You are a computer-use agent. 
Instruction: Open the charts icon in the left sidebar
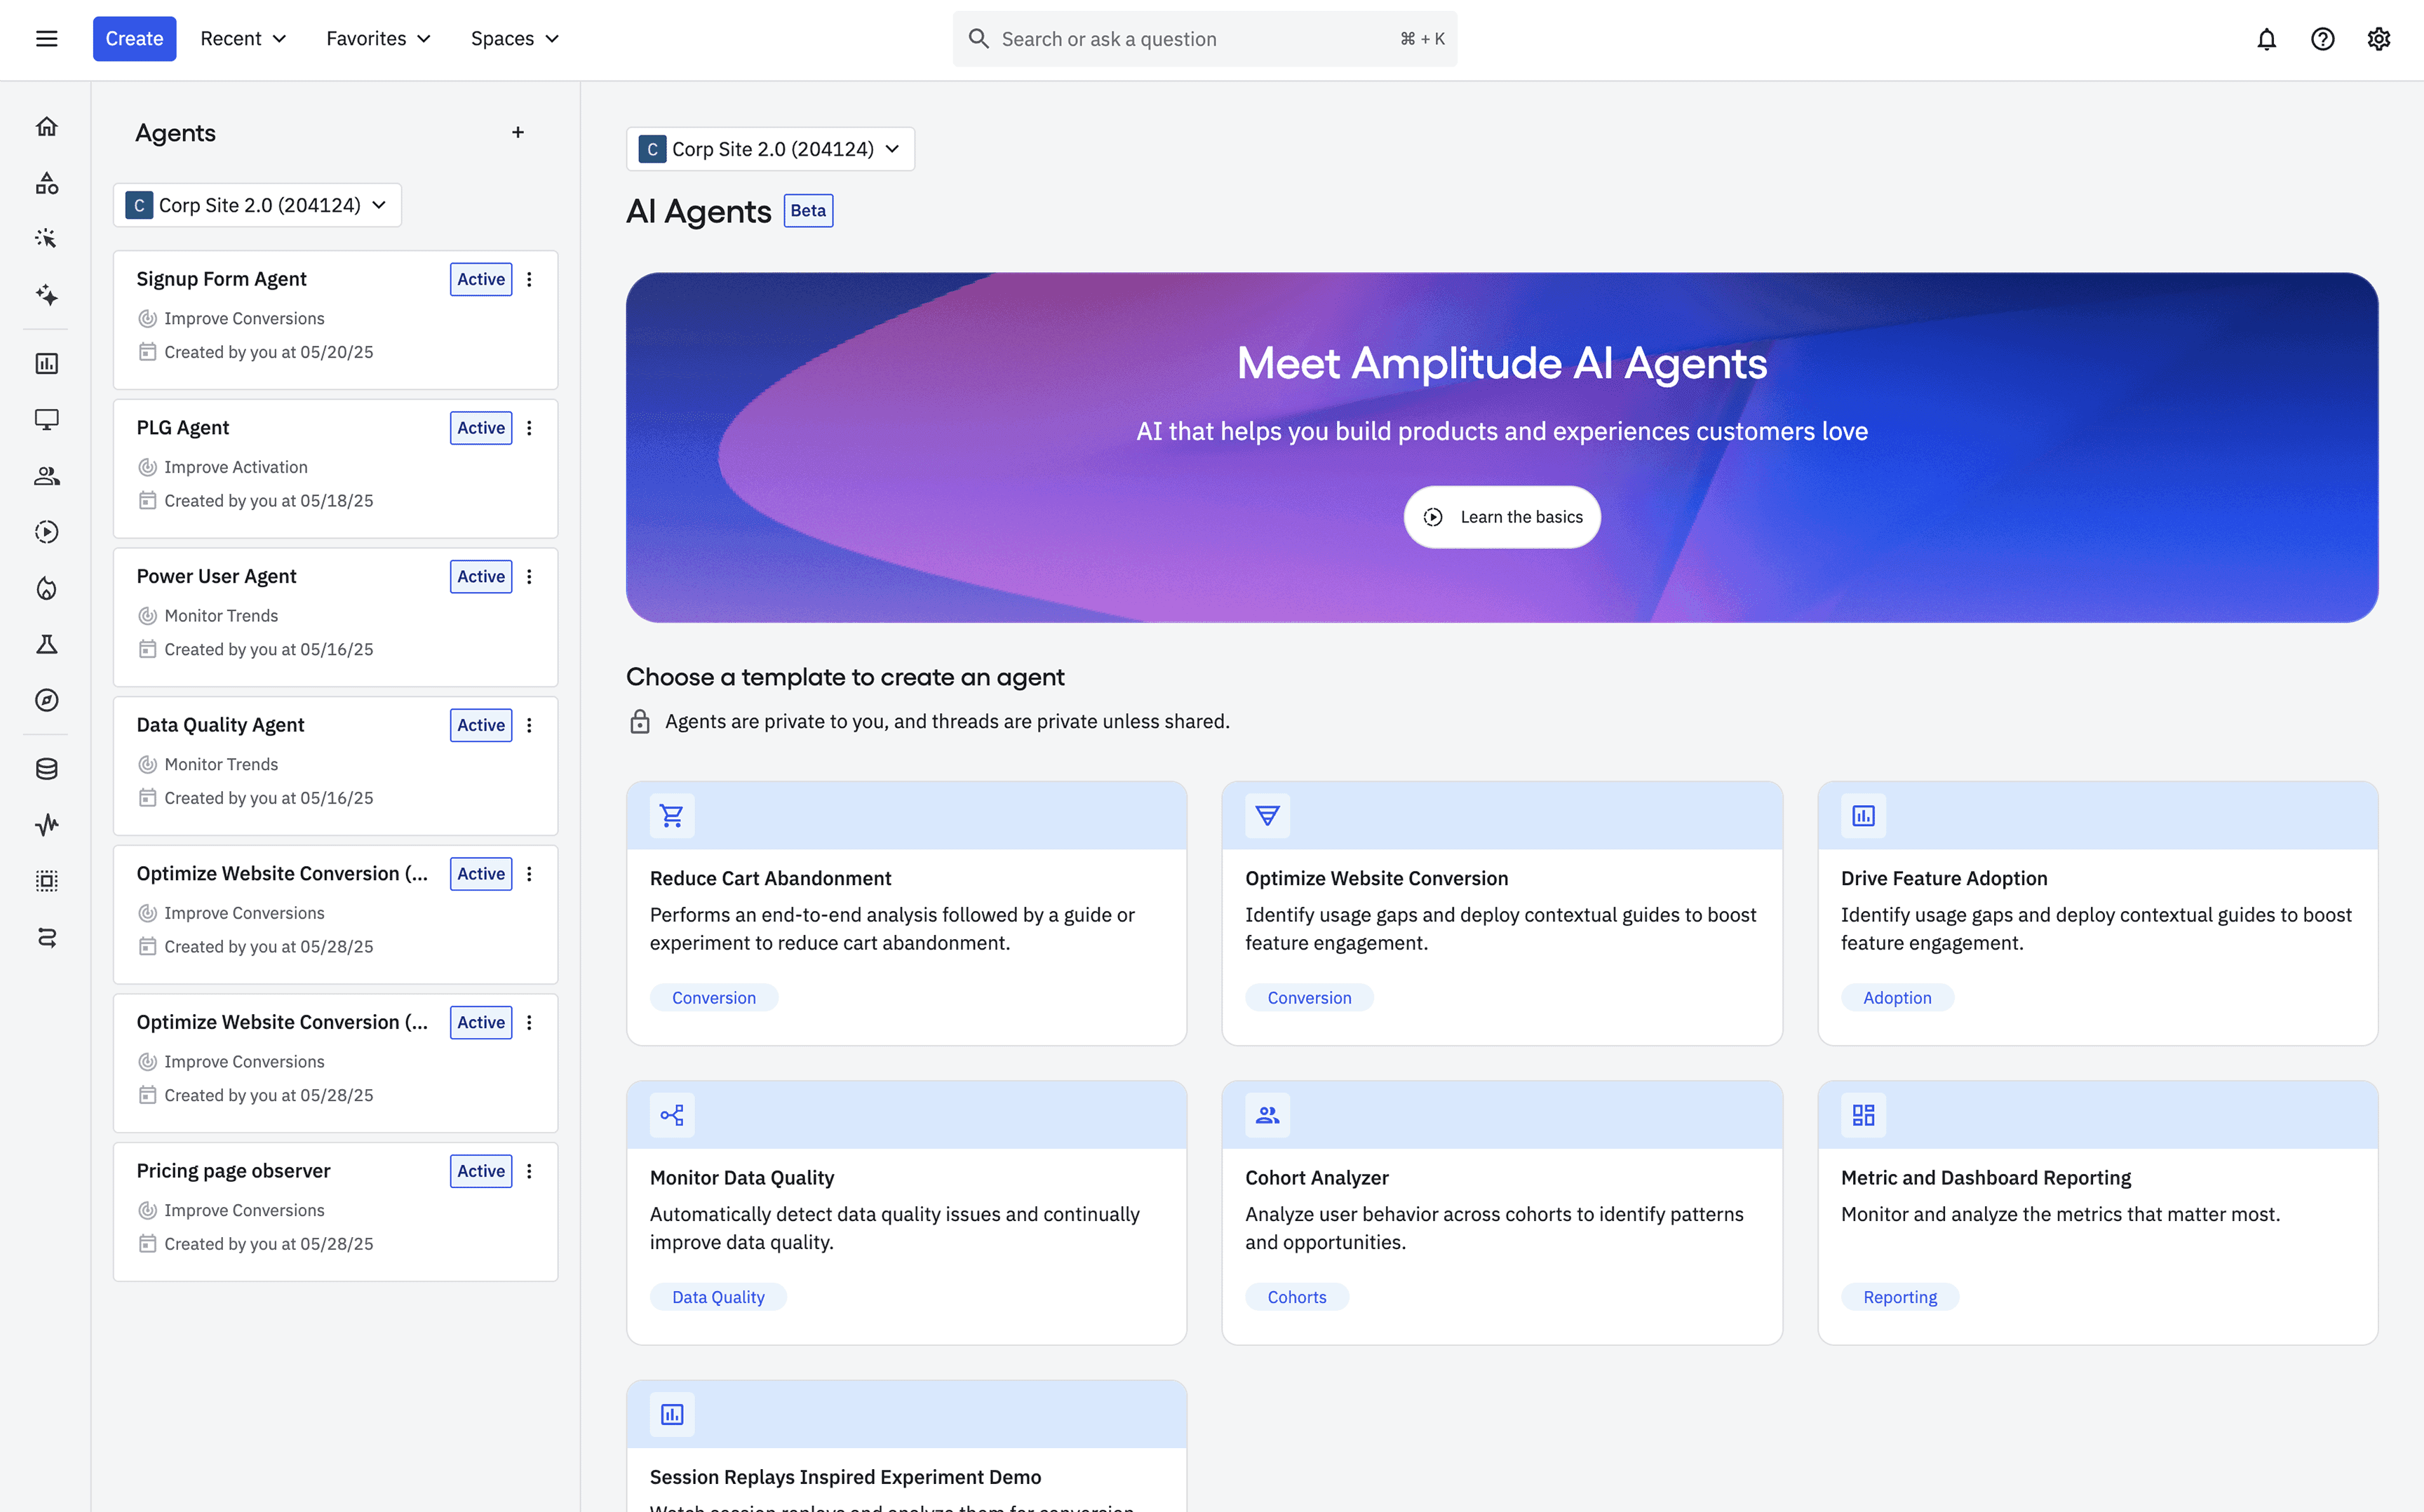pos(46,363)
